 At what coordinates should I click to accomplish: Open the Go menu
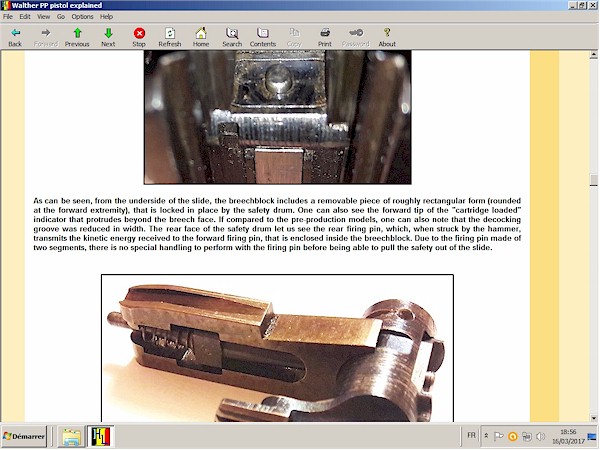(x=61, y=16)
